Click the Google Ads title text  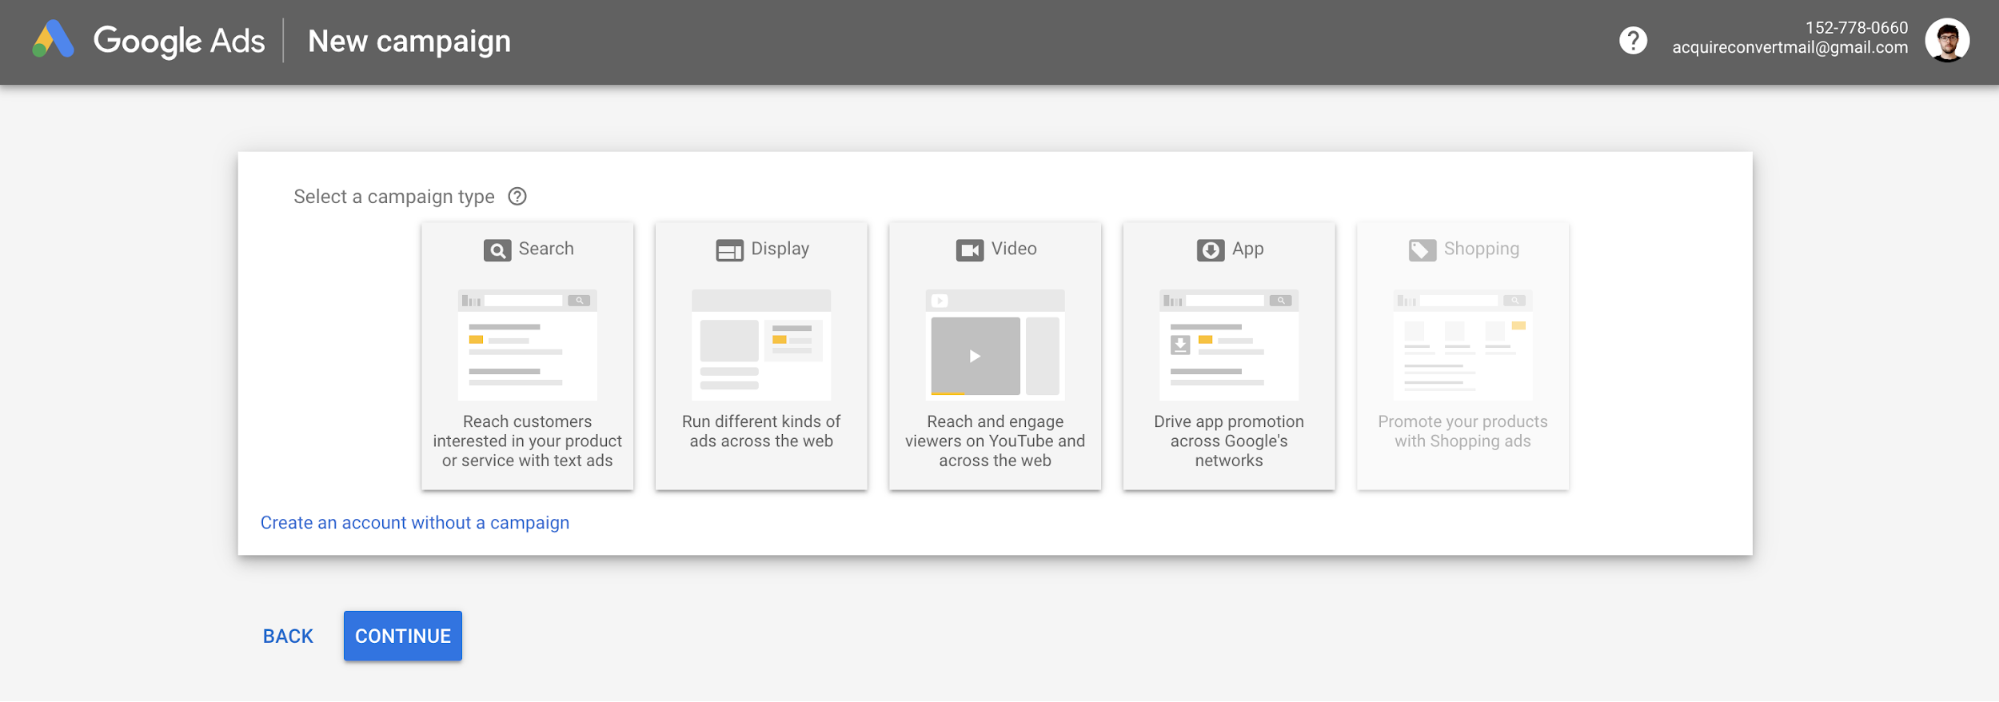pos(179,41)
